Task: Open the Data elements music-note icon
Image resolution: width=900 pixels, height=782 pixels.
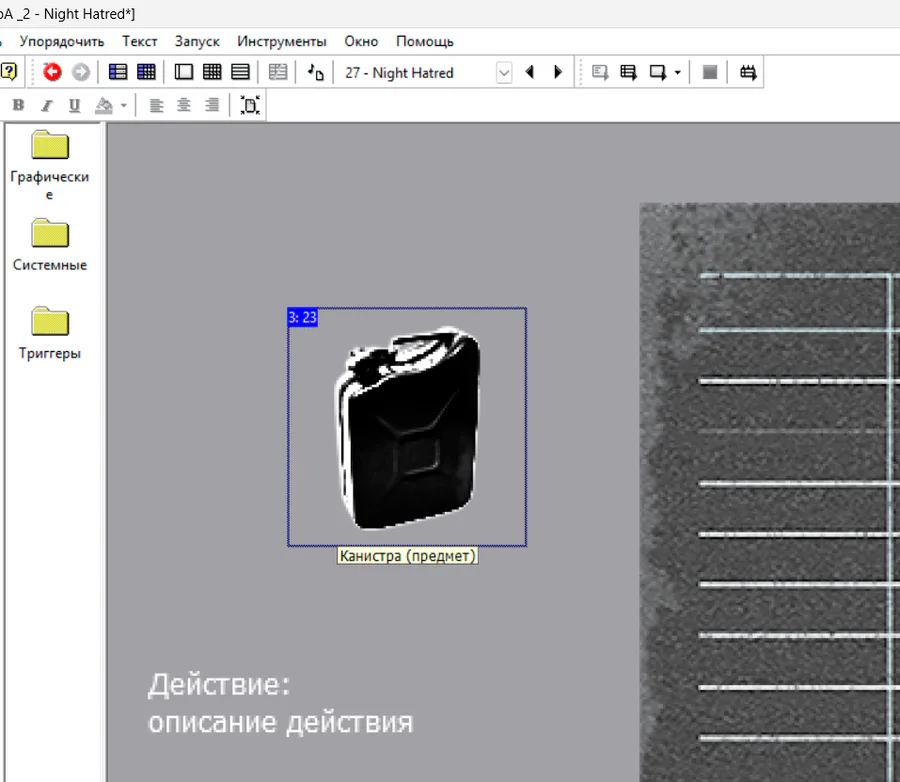Action: (x=315, y=72)
